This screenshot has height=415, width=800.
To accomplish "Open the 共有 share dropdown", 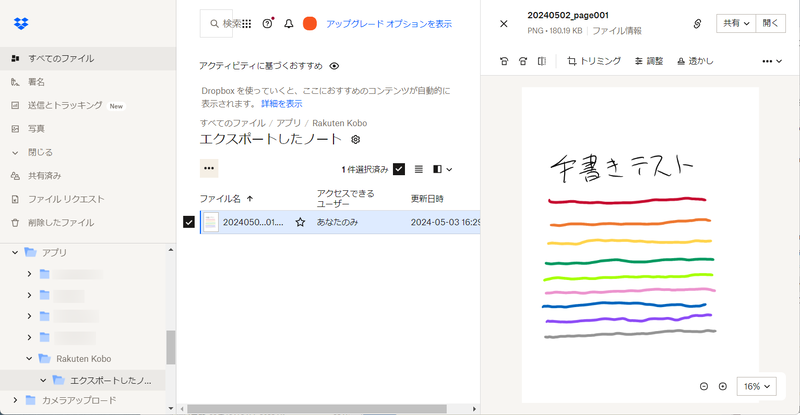I will point(736,23).
